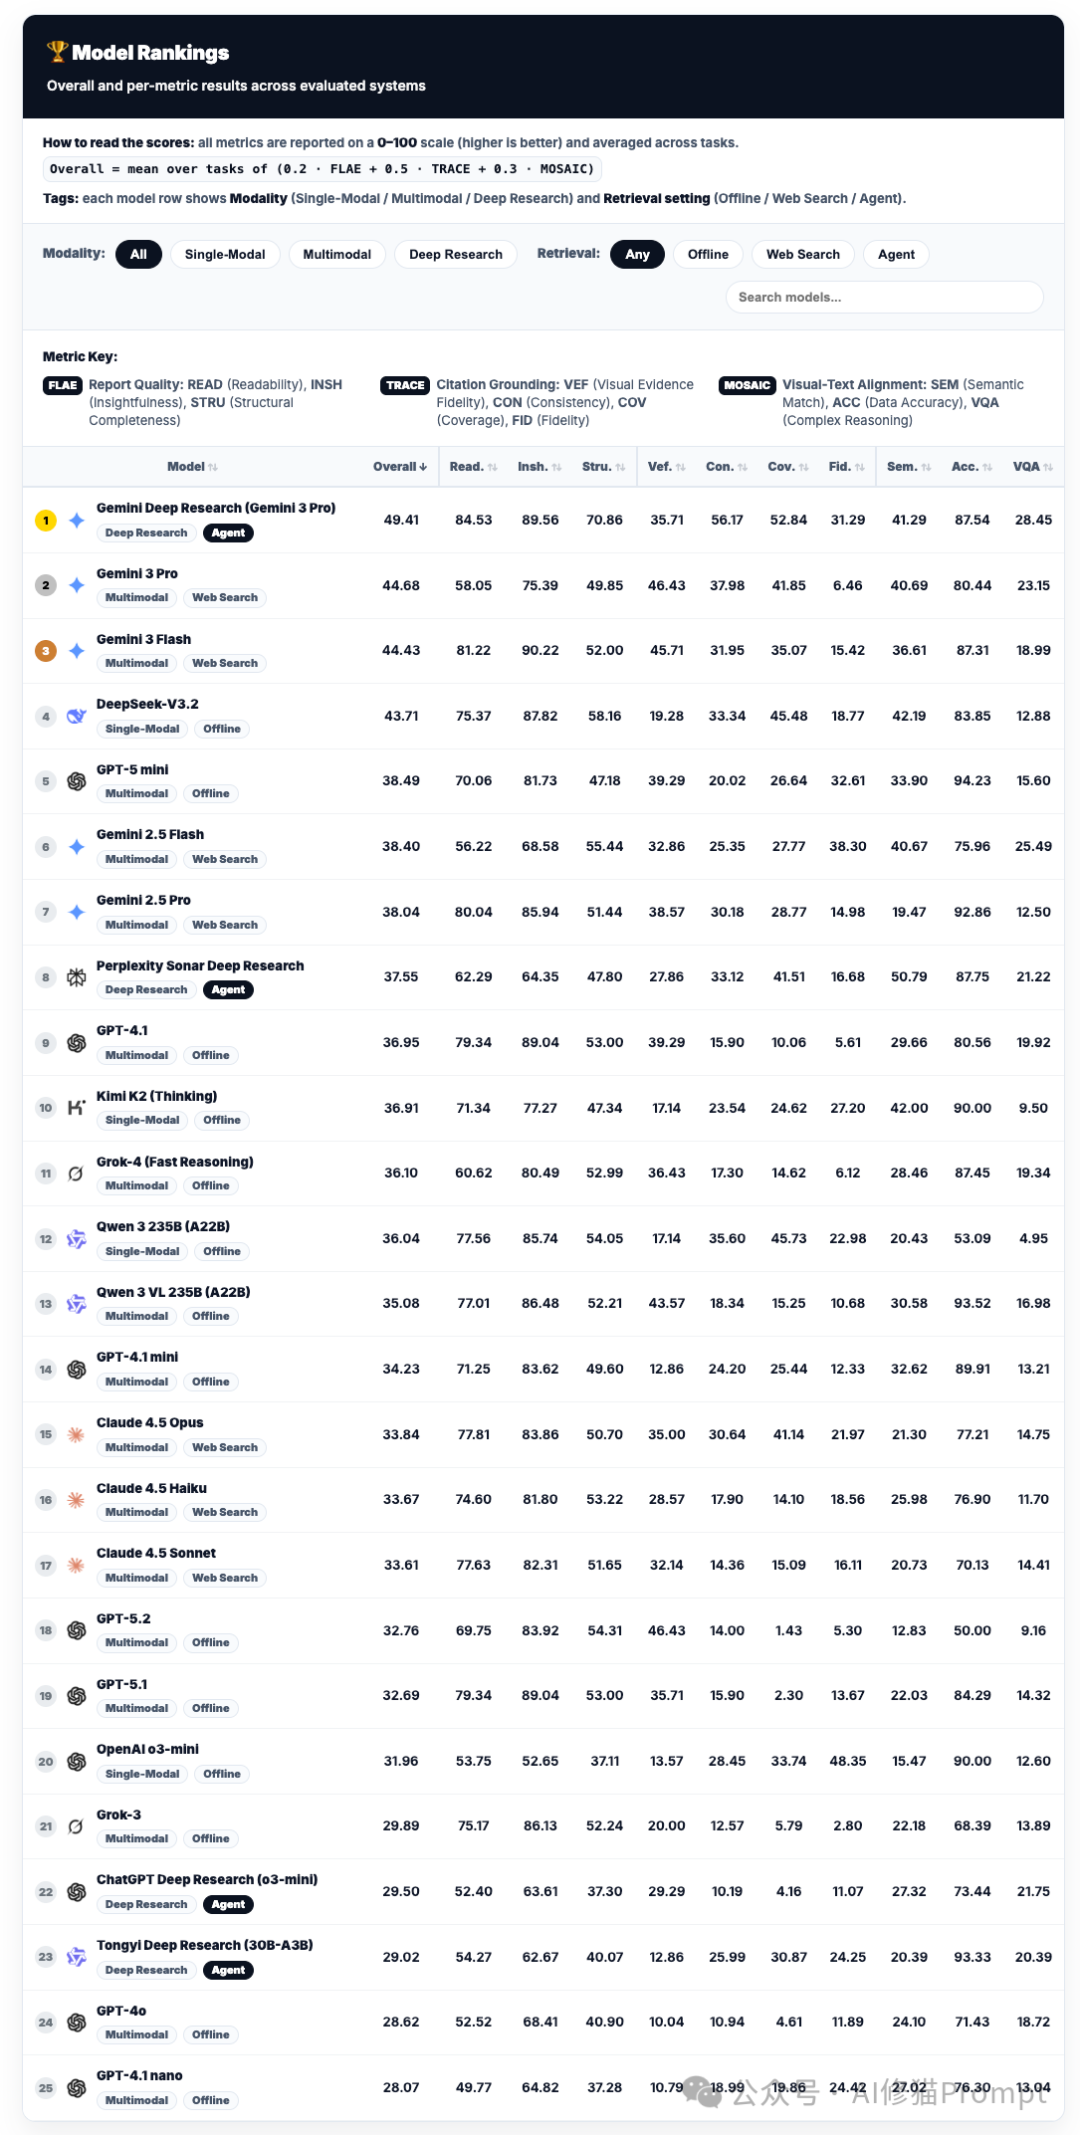The image size is (1080, 2135).
Task: Click the Qwen 3 235B (A22B) logo
Action: point(76,1239)
